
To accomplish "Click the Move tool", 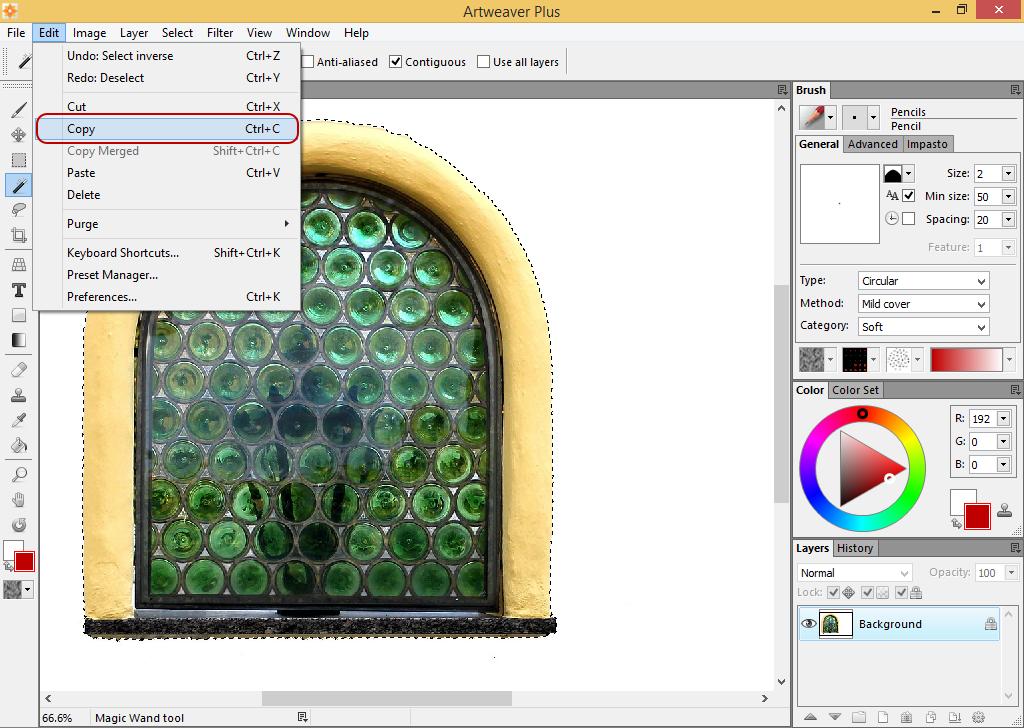I will click(x=19, y=135).
